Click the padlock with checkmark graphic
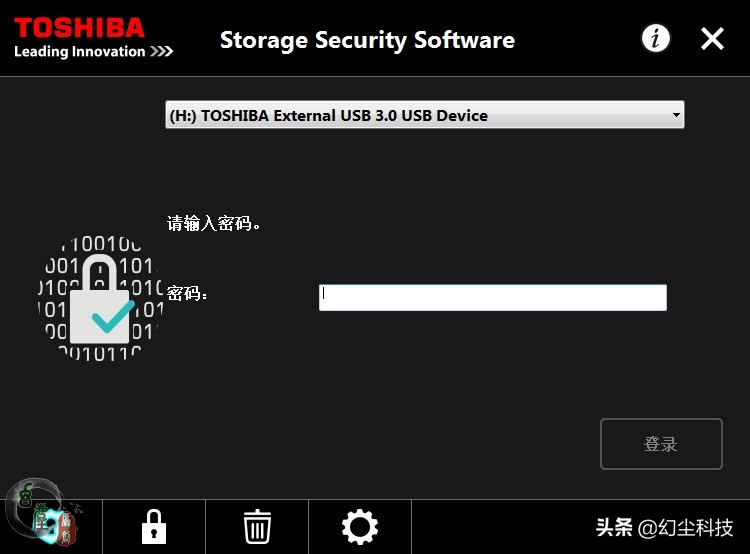Image resolution: width=750 pixels, height=554 pixels. coord(100,296)
